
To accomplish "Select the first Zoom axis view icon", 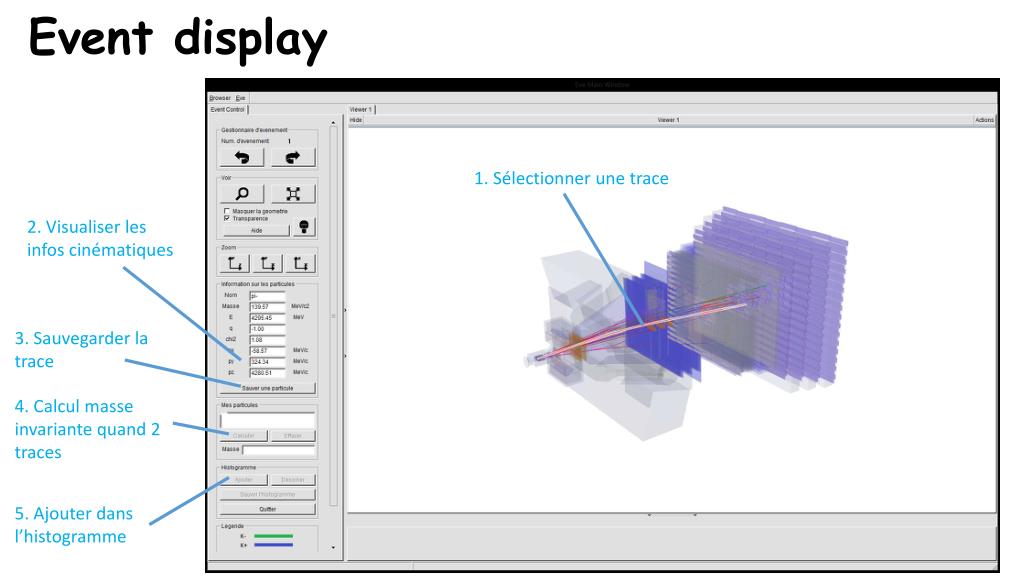I will 234,264.
